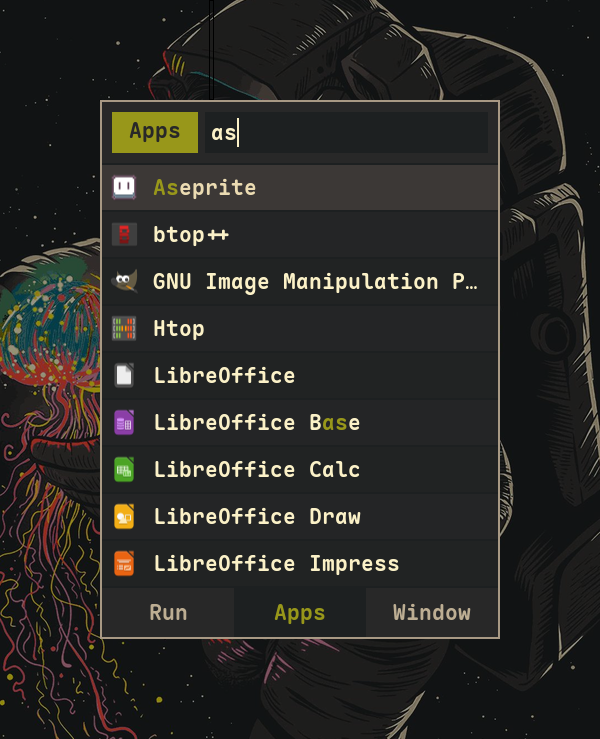Click the purple LibreOffice Base icon
This screenshot has height=739, width=600.
point(124,423)
